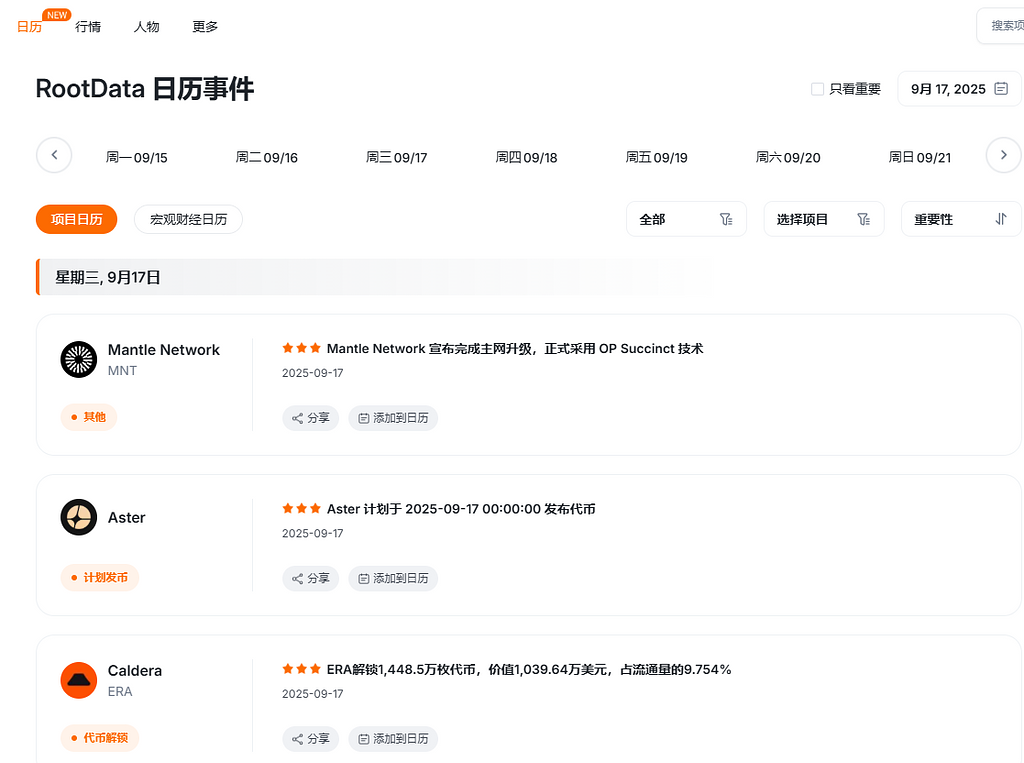The image size is (1024, 763).
Task: Open the 全部 filter dropdown
Action: [x=686, y=219]
